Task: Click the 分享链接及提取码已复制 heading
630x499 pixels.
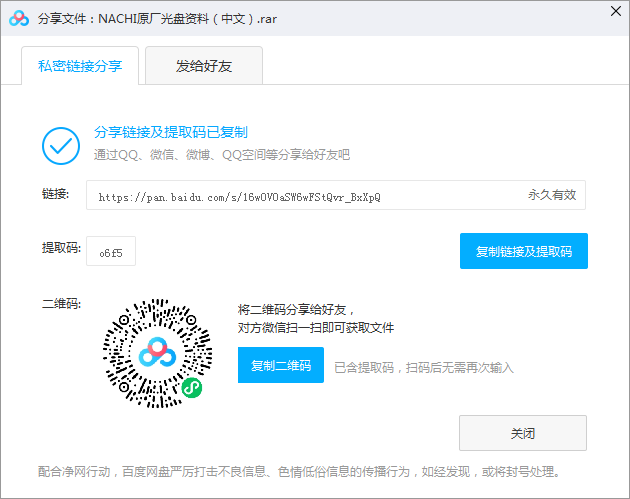Action: tap(170, 132)
